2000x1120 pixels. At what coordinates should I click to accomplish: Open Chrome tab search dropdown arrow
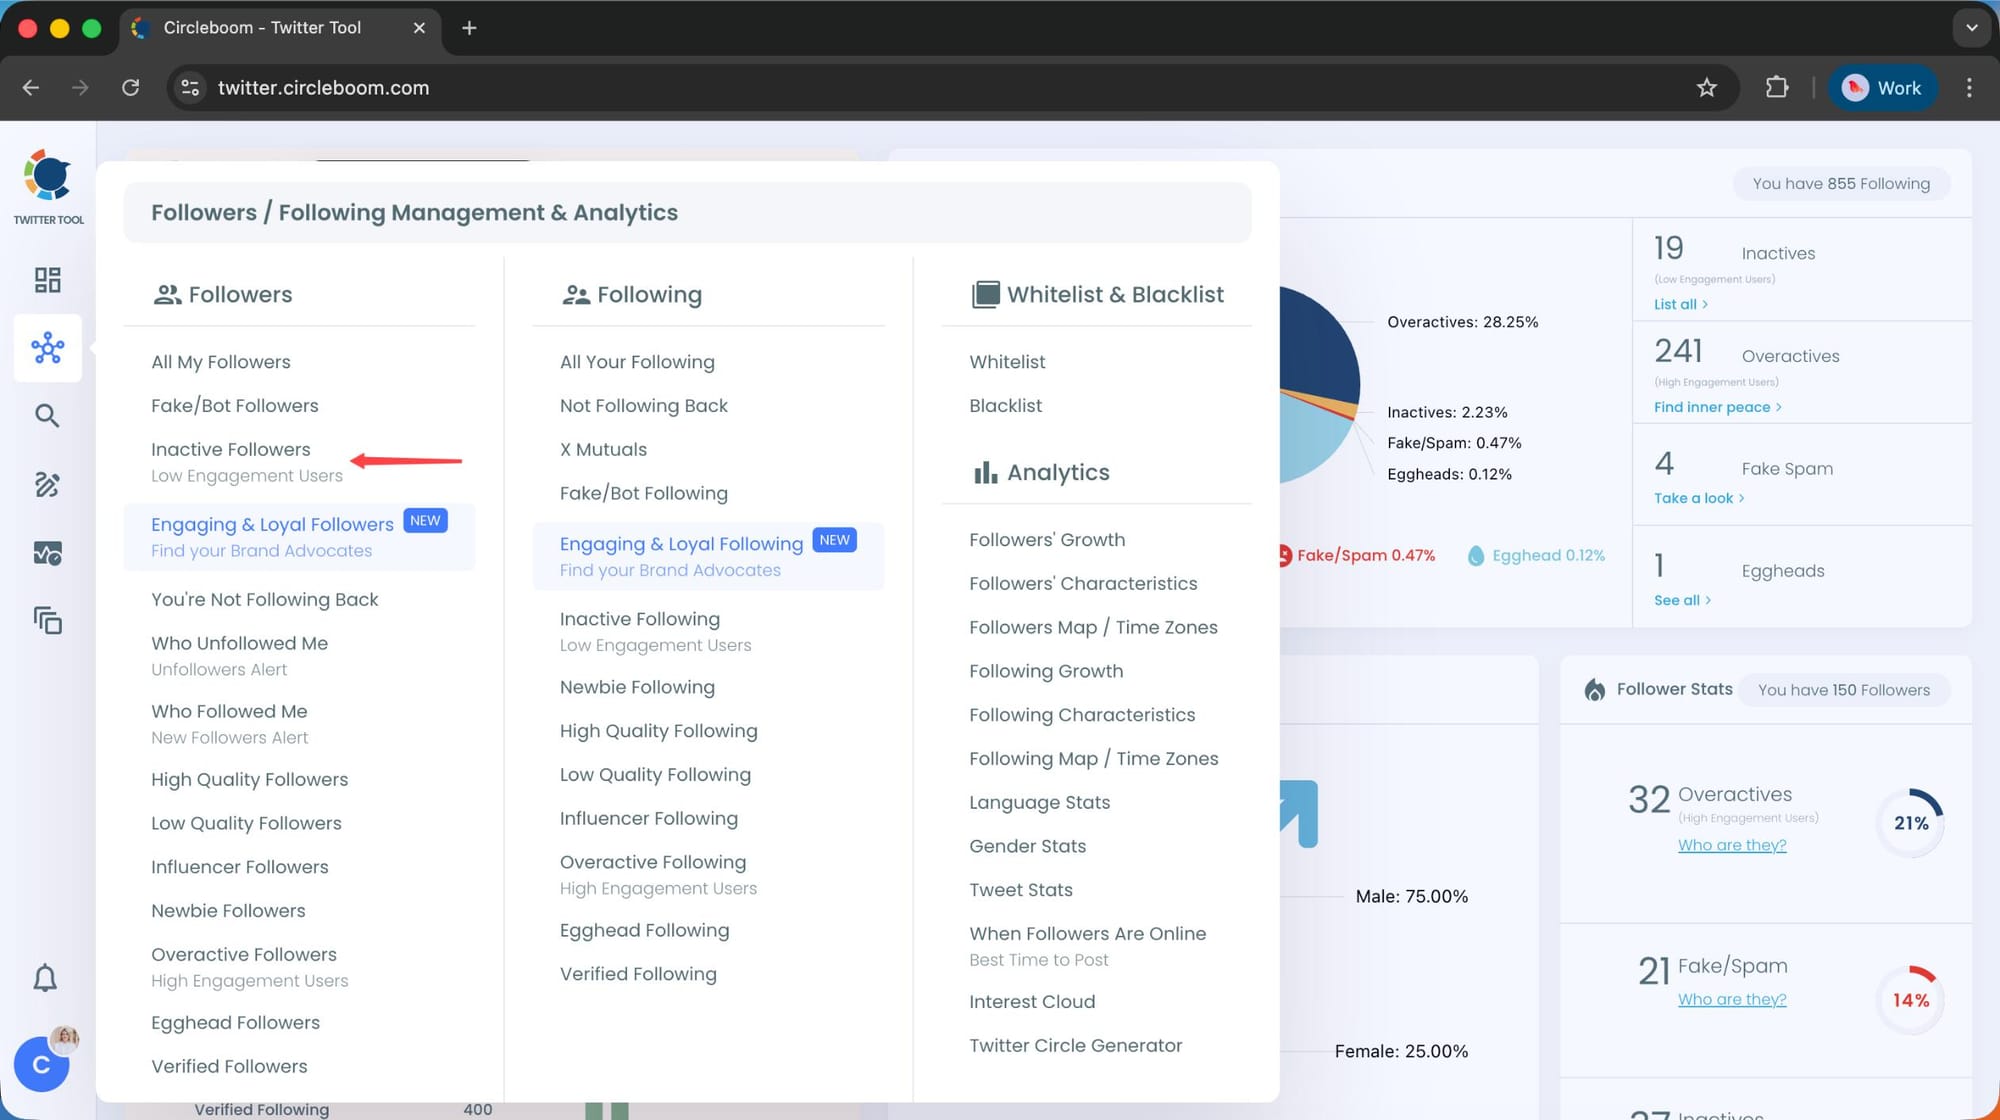tap(1971, 28)
